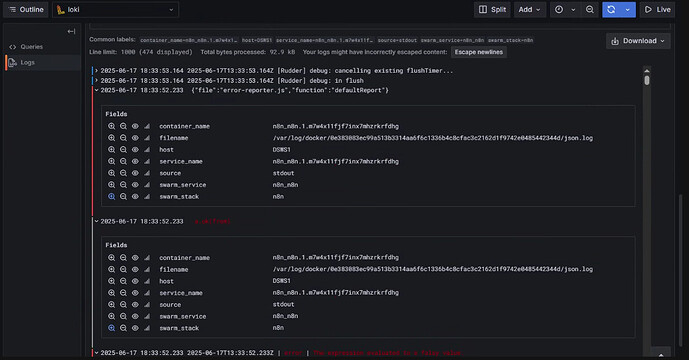Toggle eye icon for service_name in first Fields block

[135, 161]
